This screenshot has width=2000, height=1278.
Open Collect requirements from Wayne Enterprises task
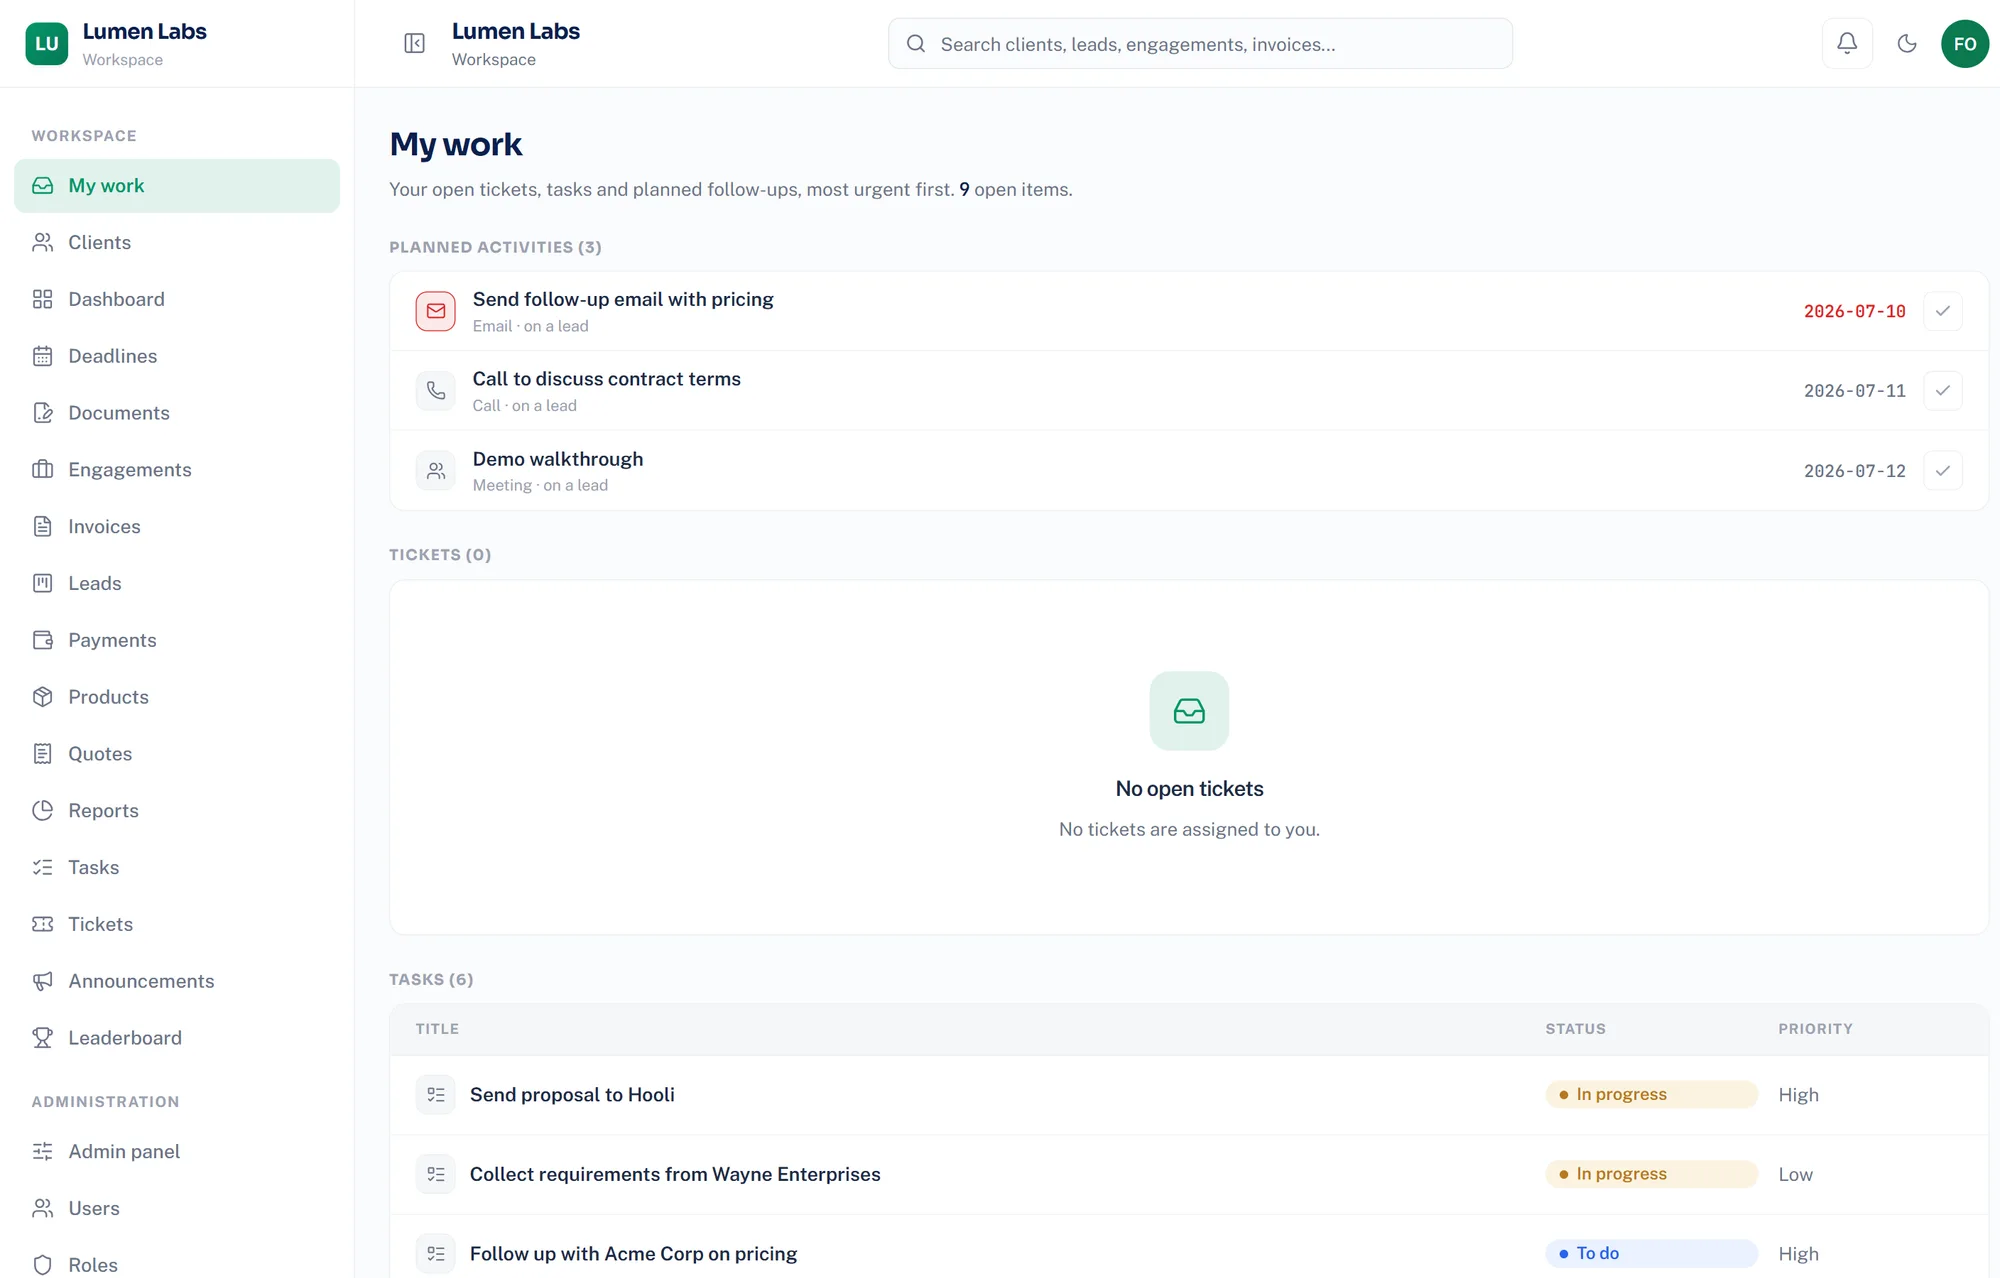point(675,1174)
